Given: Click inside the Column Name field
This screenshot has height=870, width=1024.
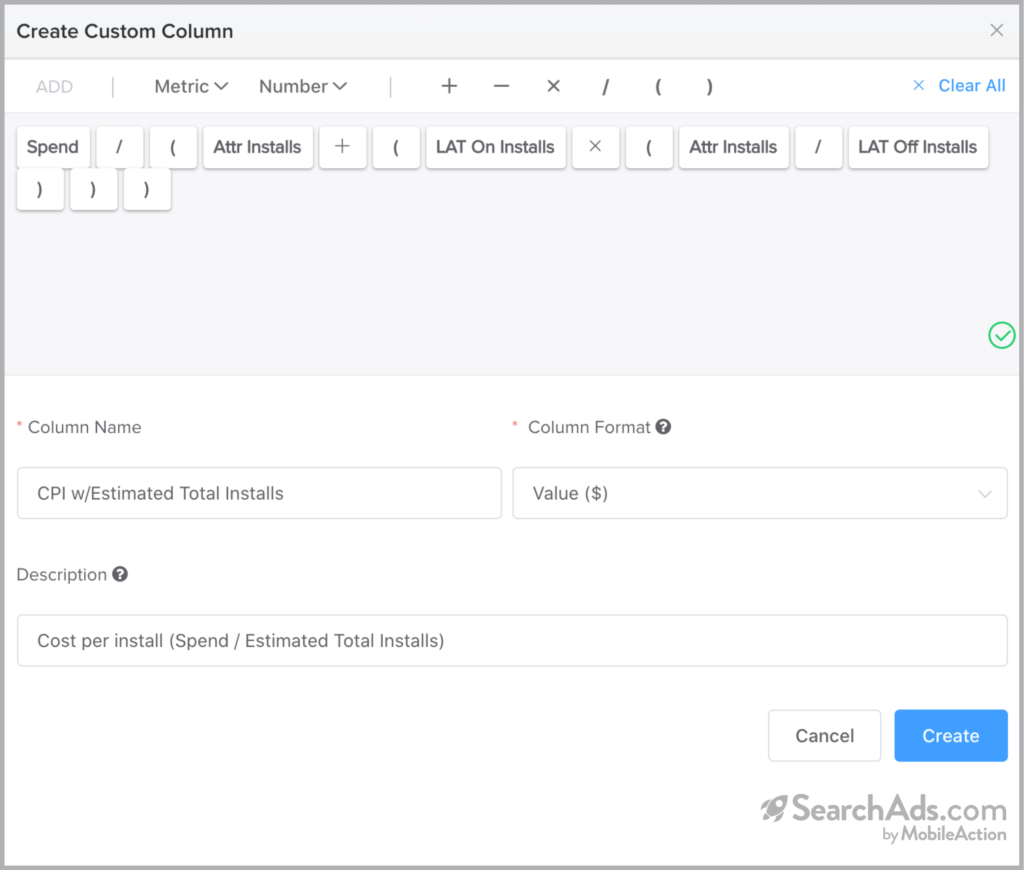Looking at the screenshot, I should point(259,493).
